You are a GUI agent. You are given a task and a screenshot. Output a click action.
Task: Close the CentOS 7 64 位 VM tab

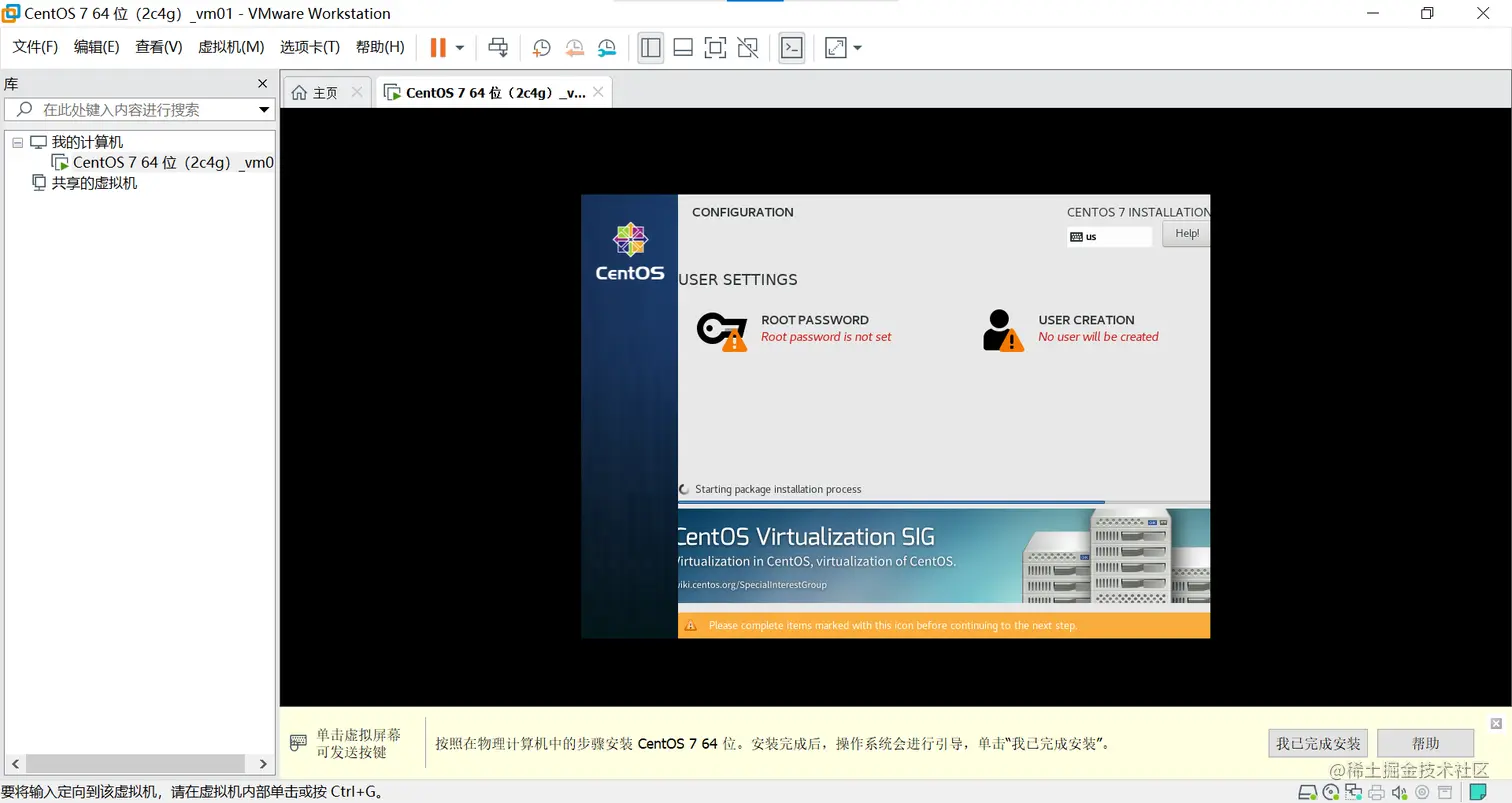598,92
